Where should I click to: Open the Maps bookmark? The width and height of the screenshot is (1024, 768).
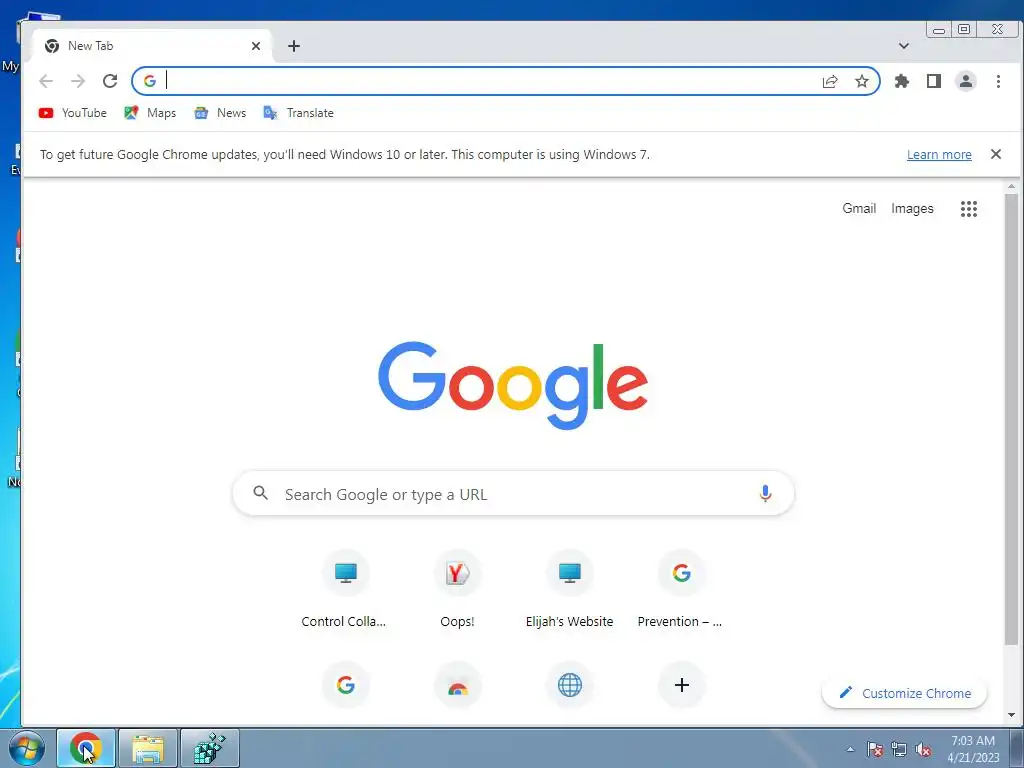150,113
